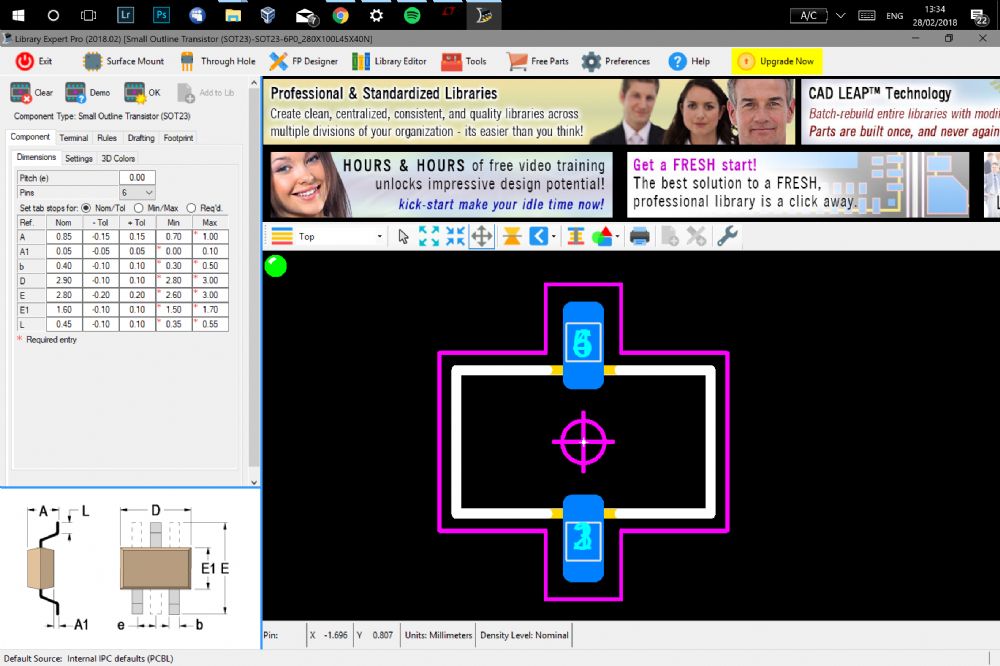The width and height of the screenshot is (1000, 666).
Task: Open Chrome from the taskbar
Action: (x=341, y=15)
